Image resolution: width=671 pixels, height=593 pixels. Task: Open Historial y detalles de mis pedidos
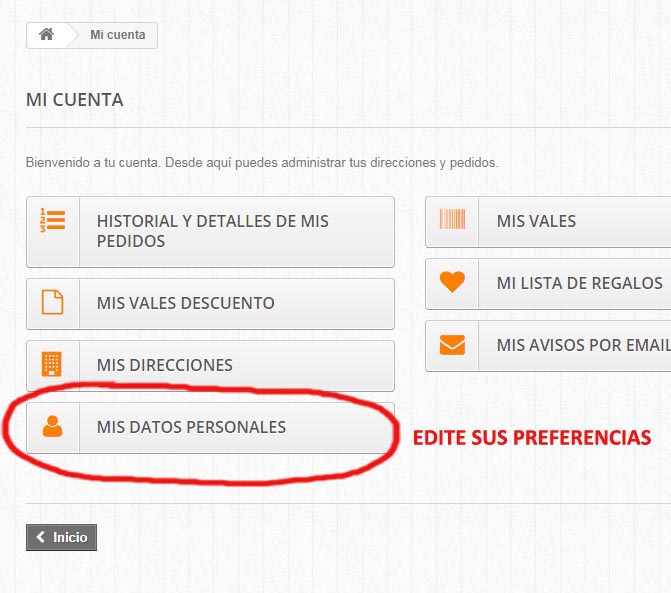[x=211, y=232]
